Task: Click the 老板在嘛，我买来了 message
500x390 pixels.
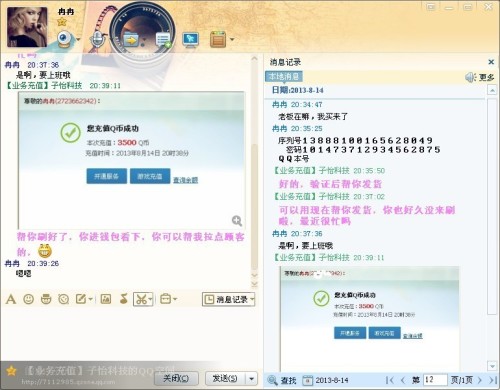Action: [313, 116]
